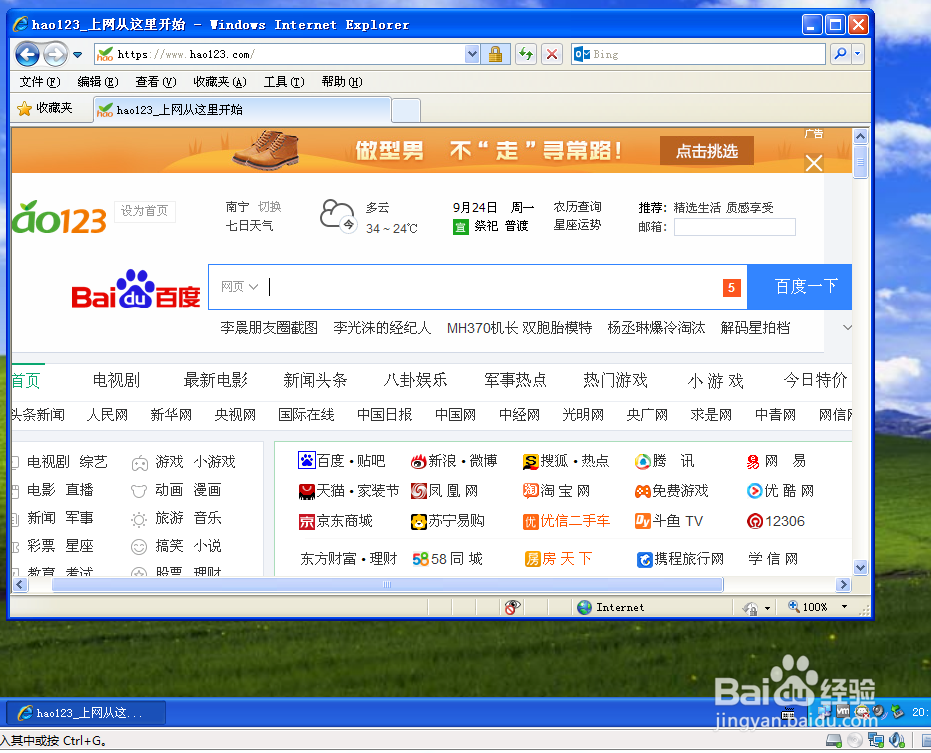Click the Baidu logo on the page
The height and width of the screenshot is (753, 931).
134,295
